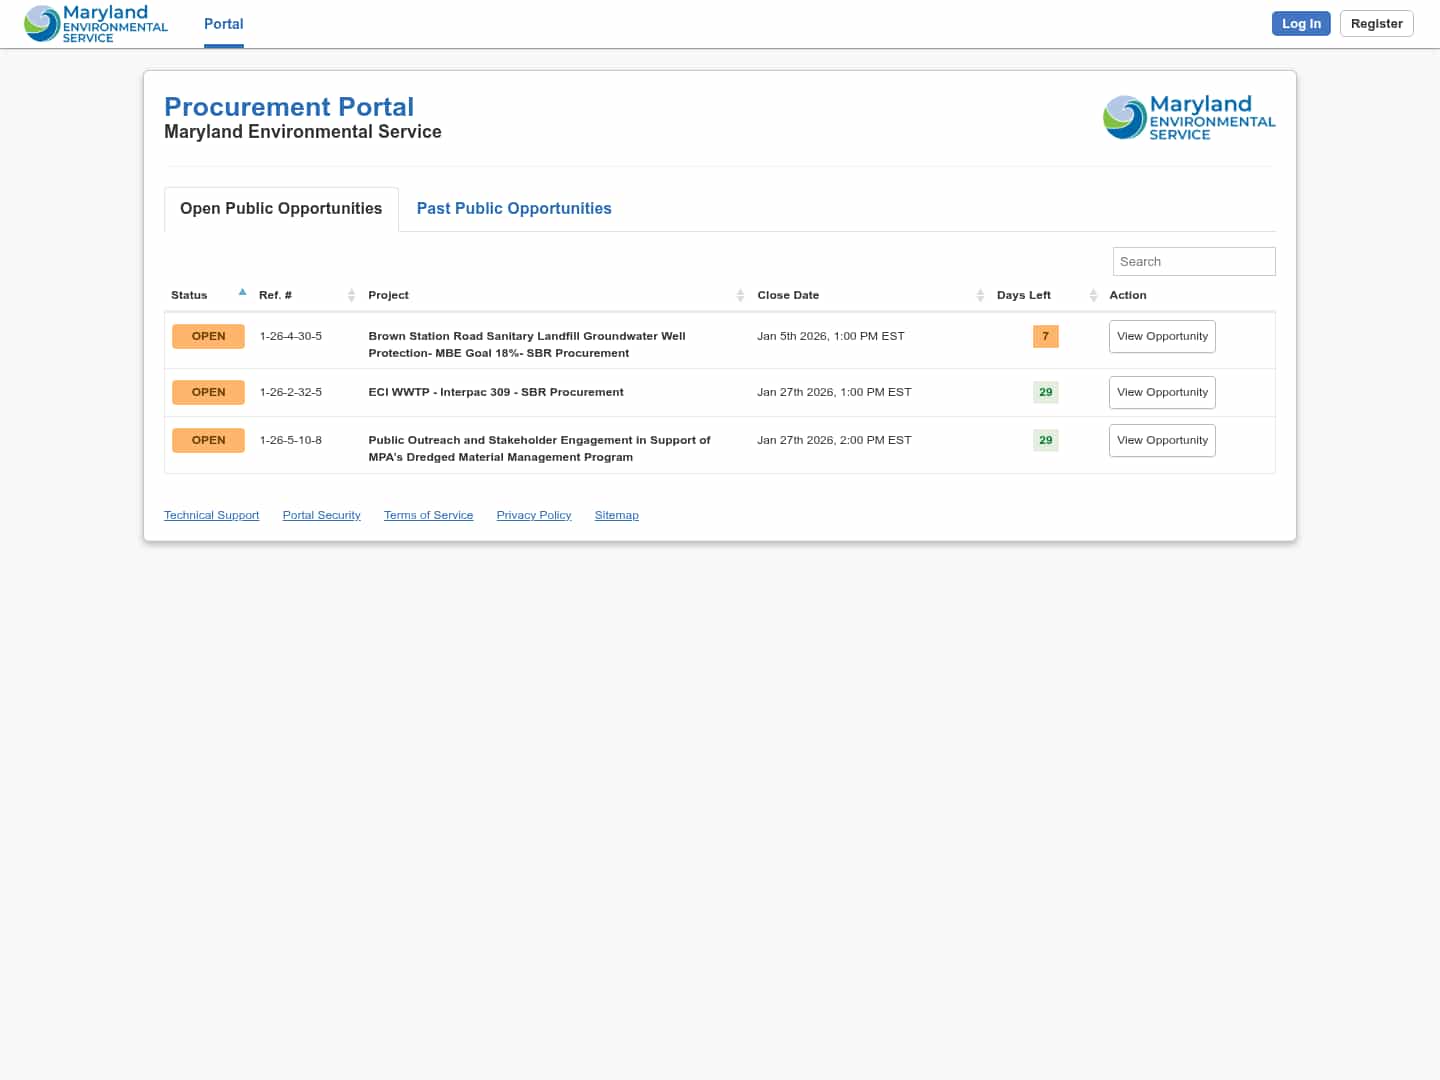1440x1080 pixels.
Task: Click the Portal navigation item
Action: coord(223,23)
